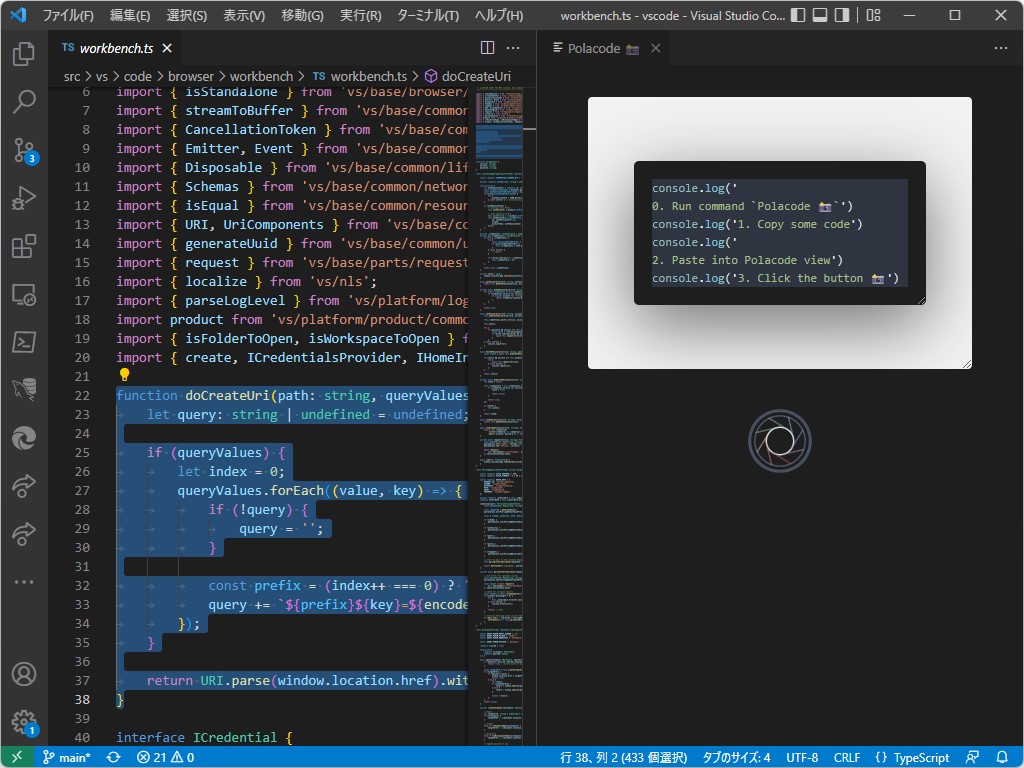Open the breadcrumb dropdown for the browser folder
Image resolution: width=1024 pixels, height=768 pixels.
190,75
